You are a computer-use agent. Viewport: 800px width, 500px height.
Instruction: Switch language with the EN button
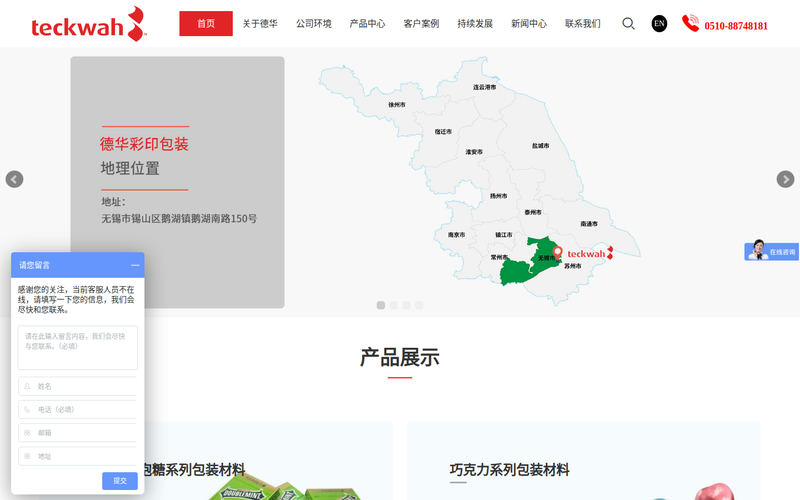(x=659, y=23)
